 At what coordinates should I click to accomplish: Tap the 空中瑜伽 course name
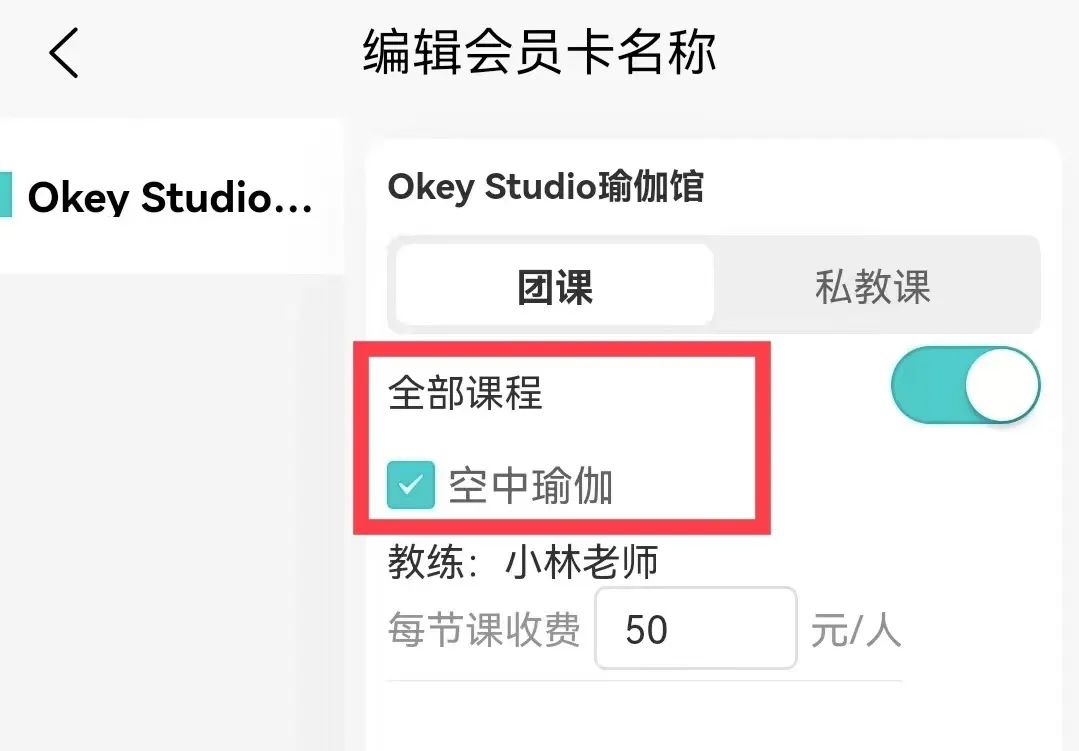click(x=530, y=486)
